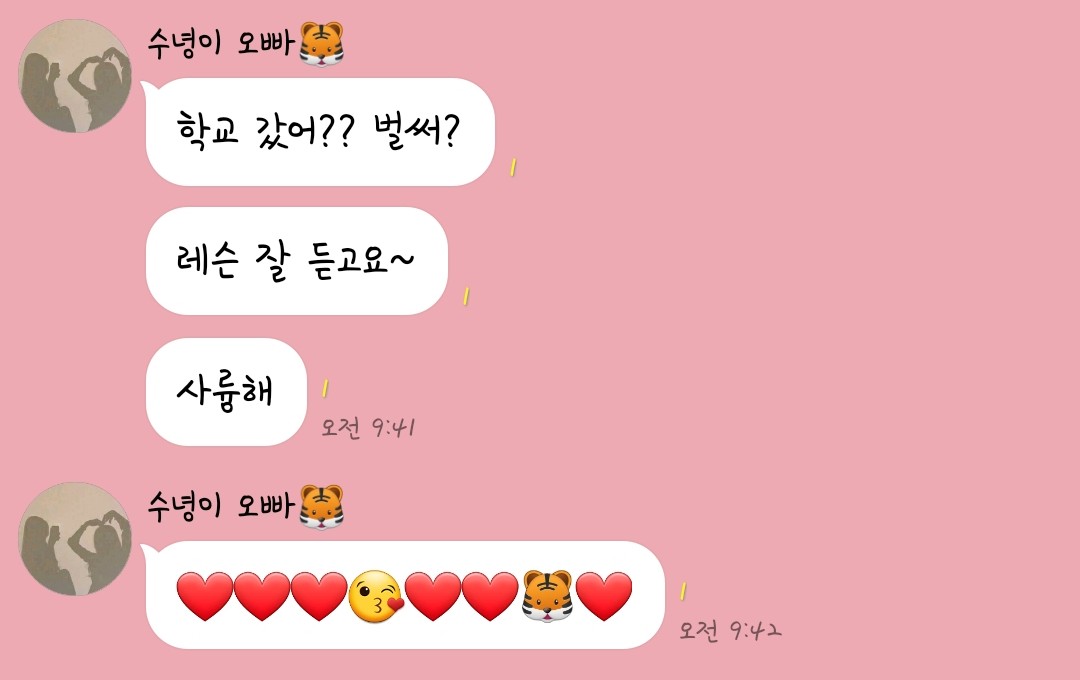Select the '학교 갔어?? 벌써?' message bubble
Image resolution: width=1080 pixels, height=680 pixels.
320,132
